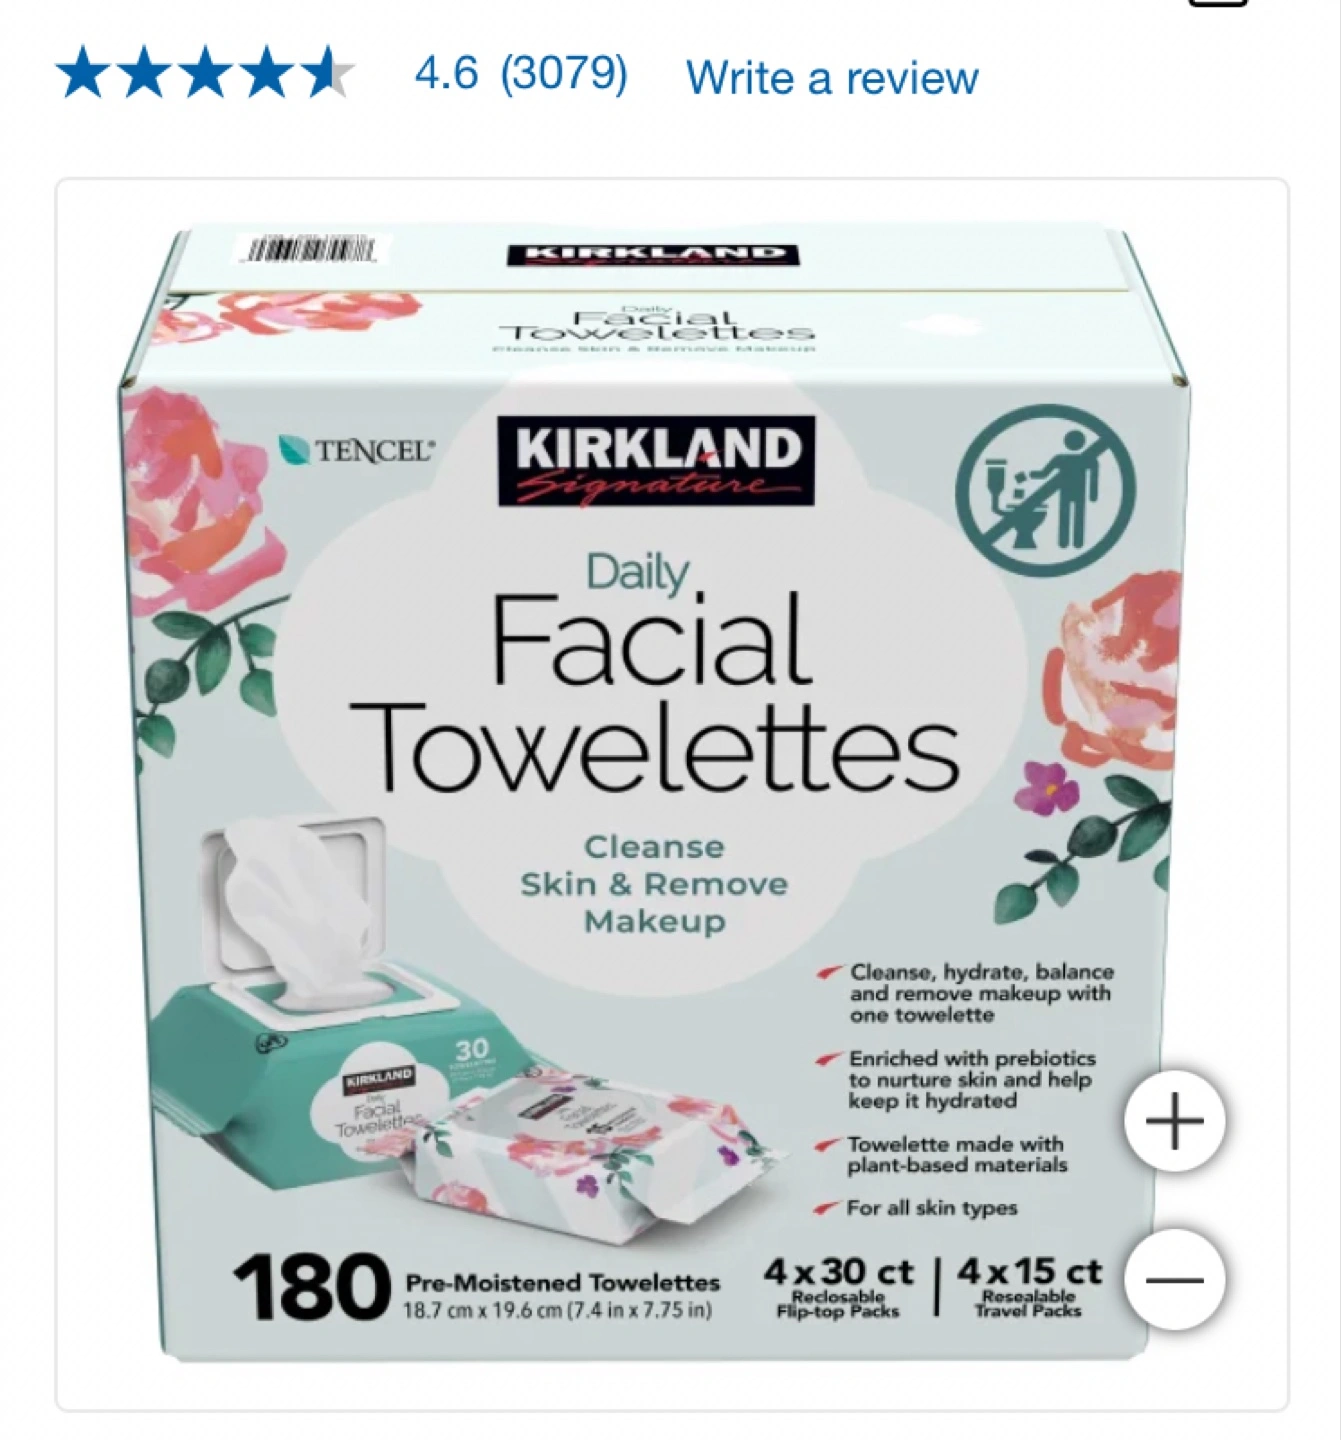Click the half-filled fifth rating star
The width and height of the screenshot is (1341, 1440).
326,76
